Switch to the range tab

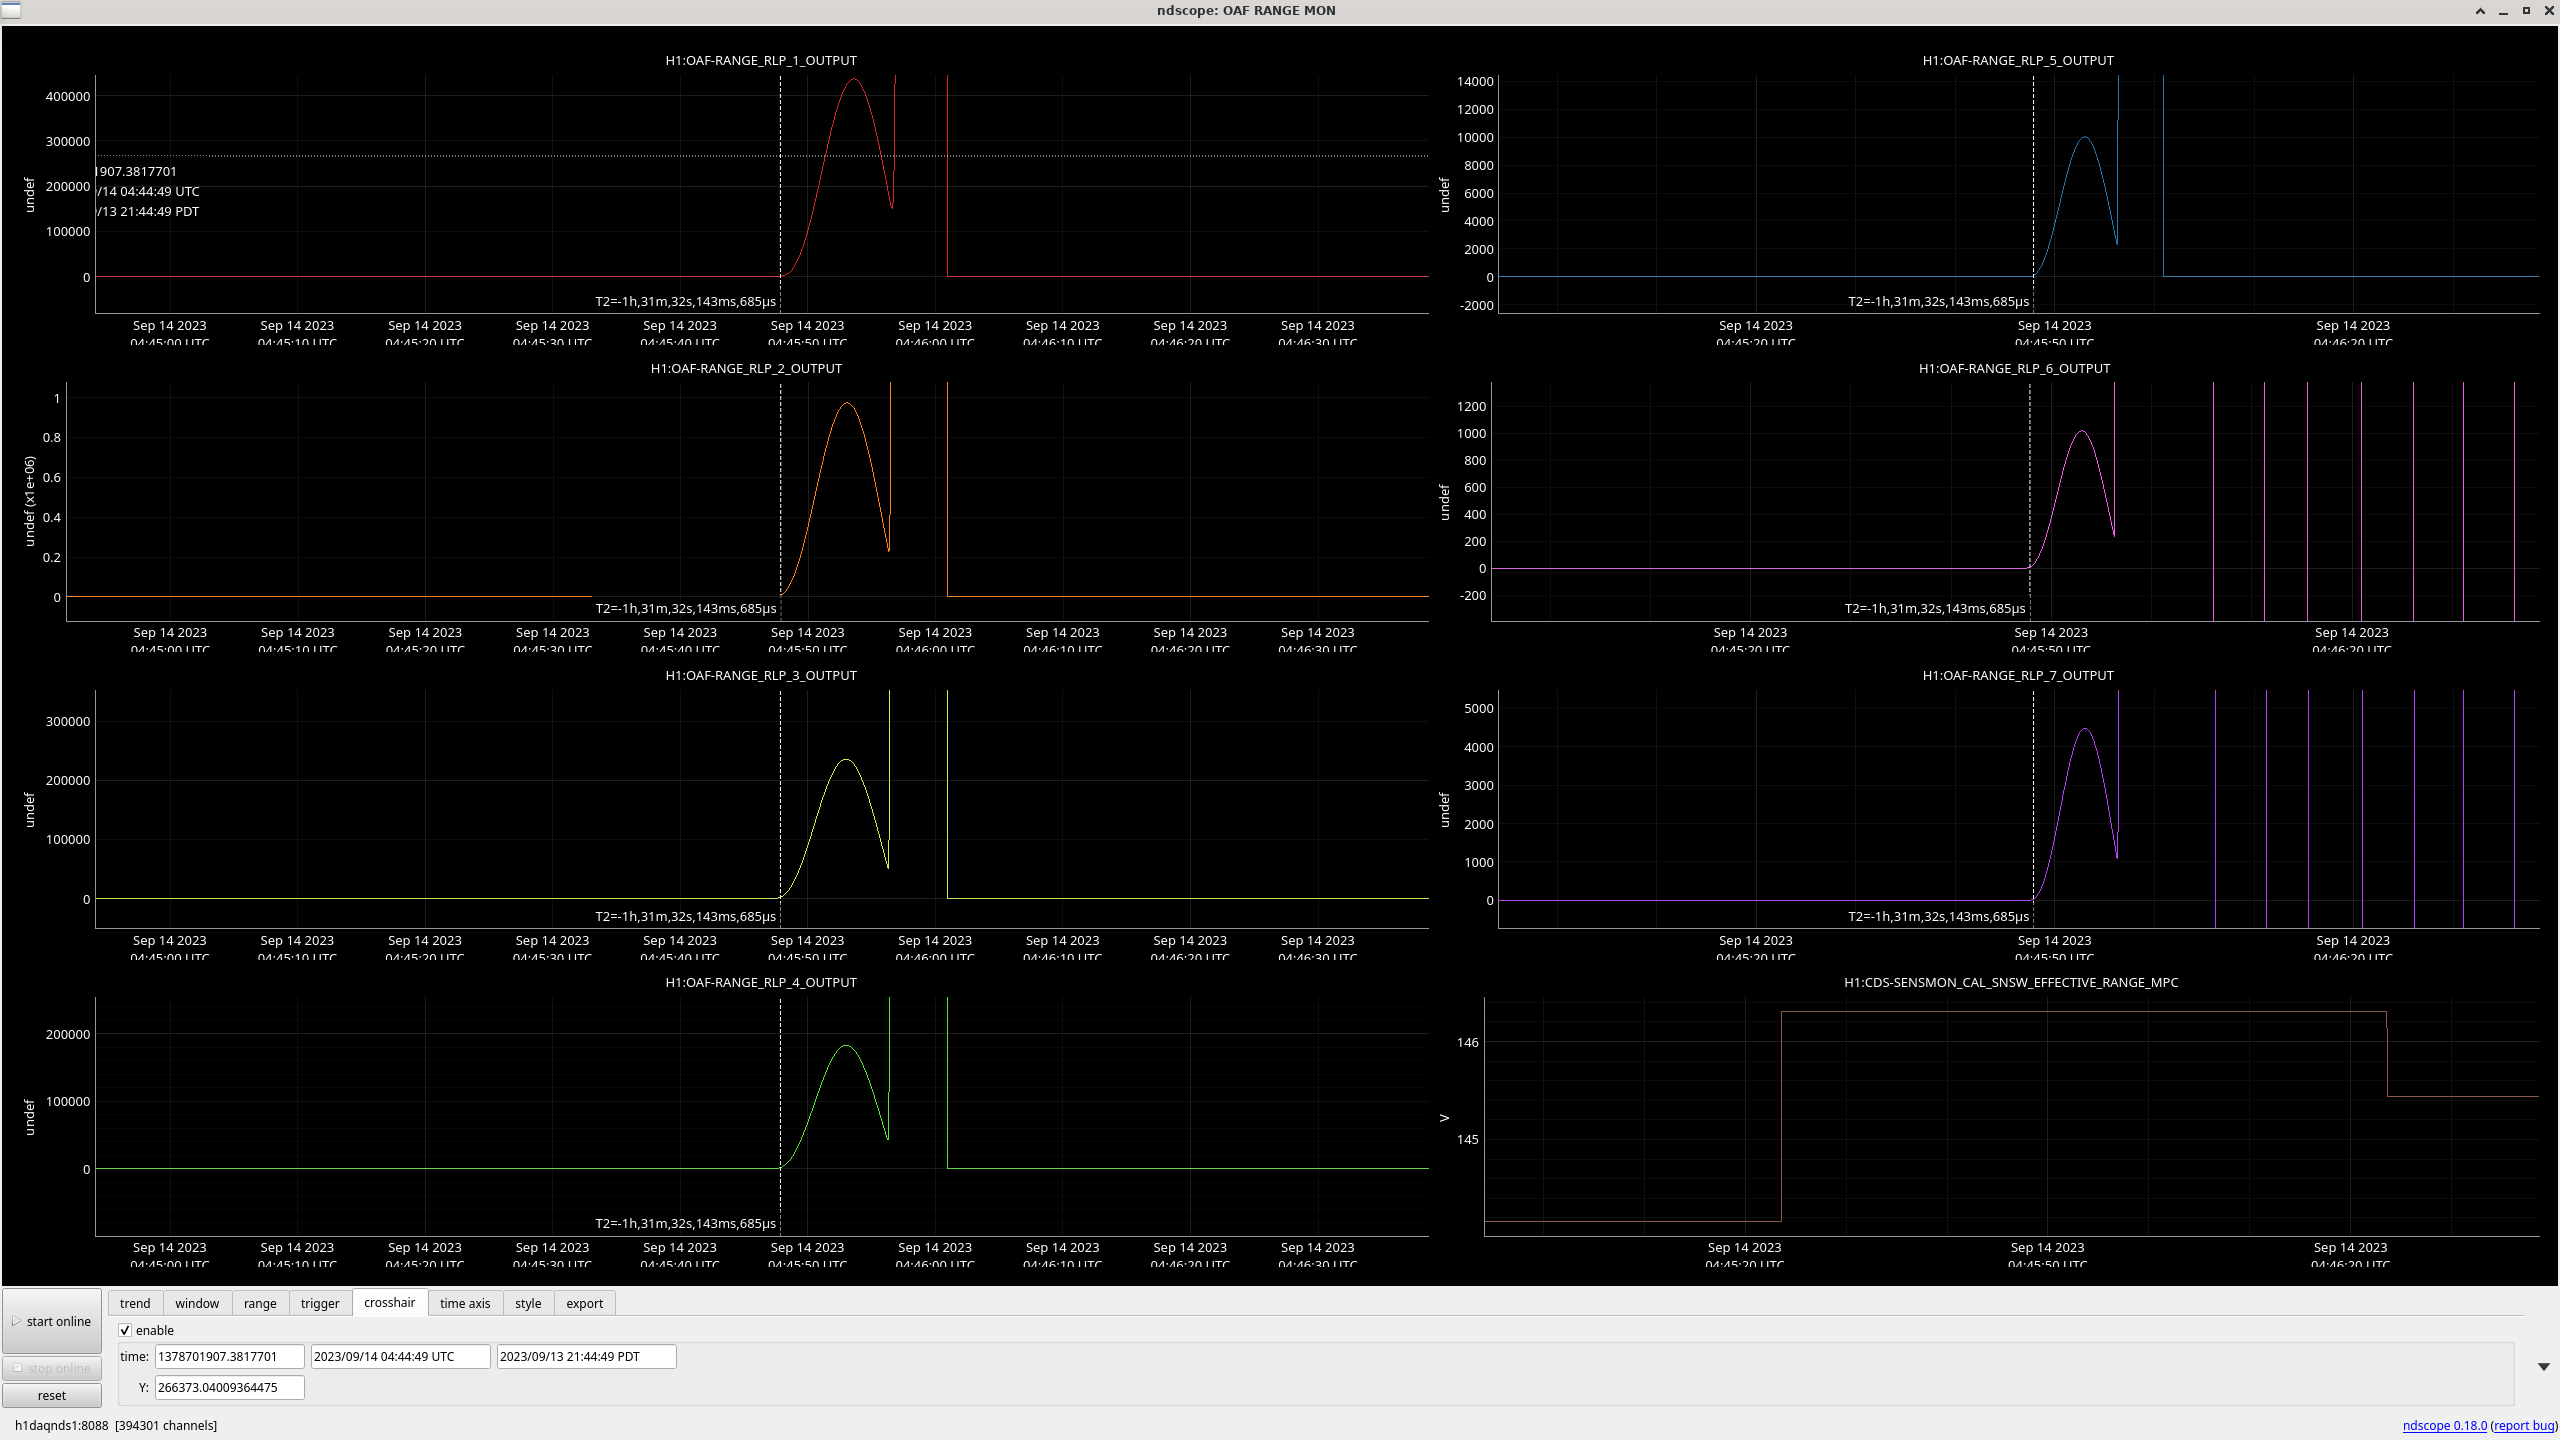point(260,1303)
